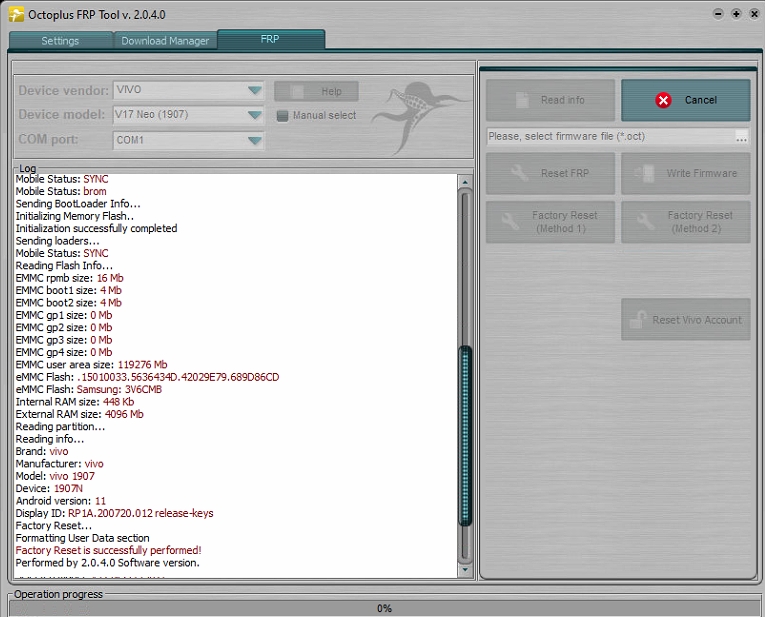
Task: Select the FRP tab
Action: [x=270, y=39]
